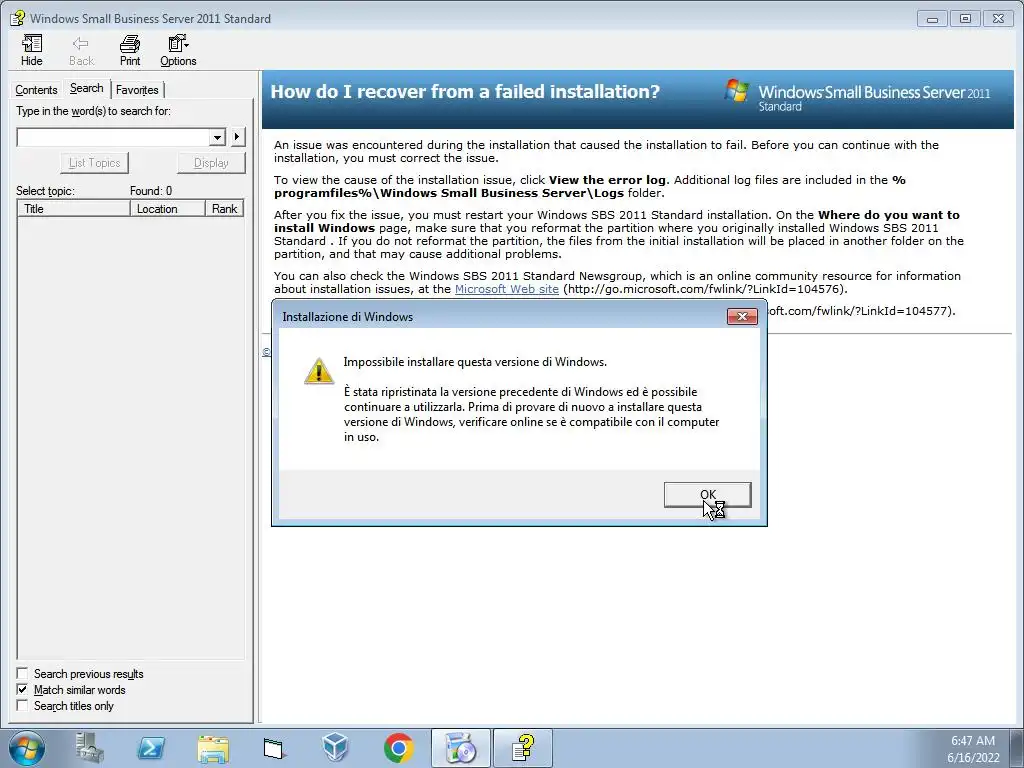Screen dimensions: 1024x768
Task: Uncheck Match similar words
Action: [x=22, y=690]
